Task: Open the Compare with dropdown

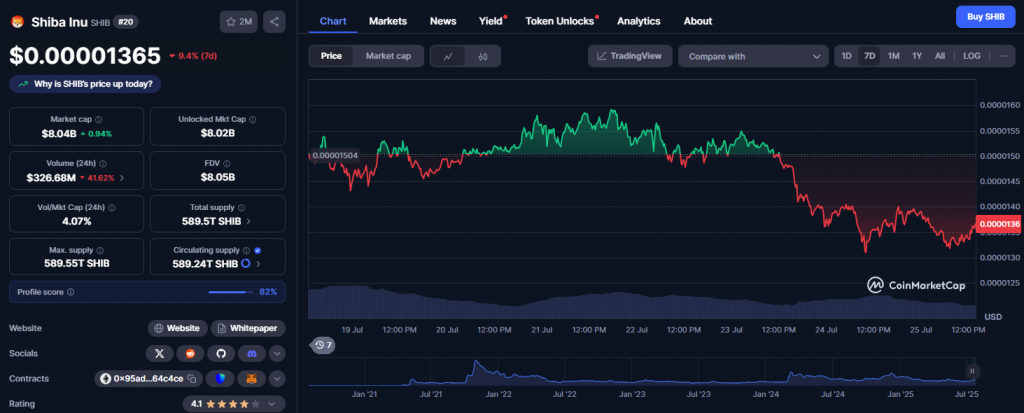Action: point(753,56)
